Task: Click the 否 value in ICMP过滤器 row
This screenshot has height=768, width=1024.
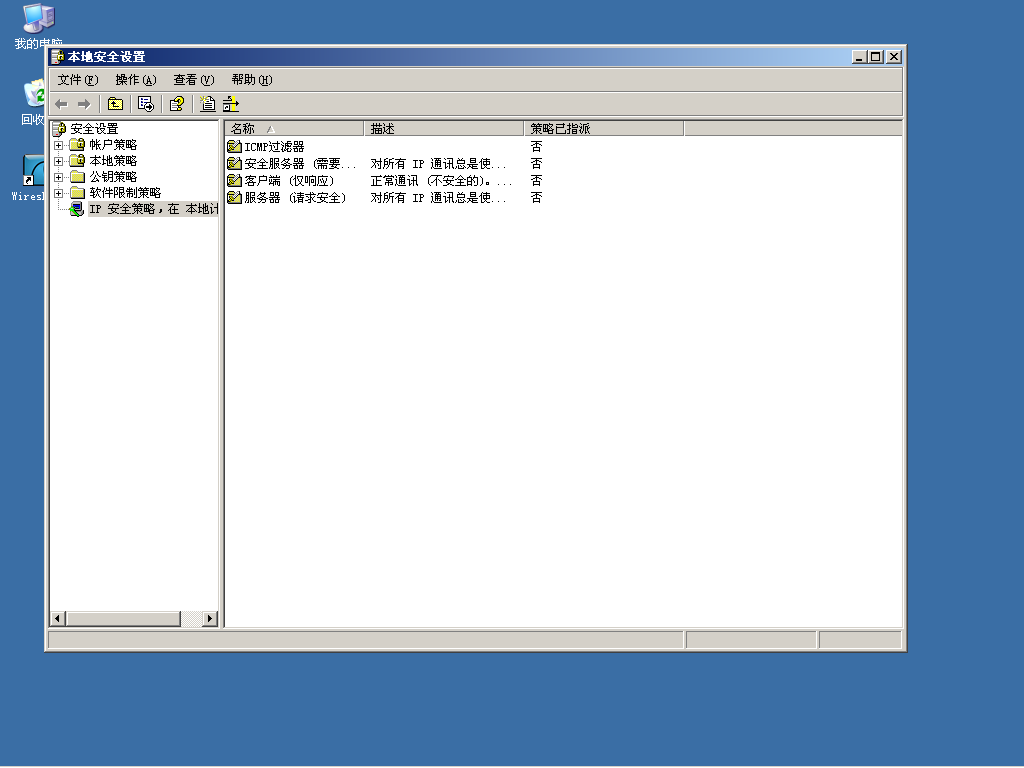Action: coord(536,146)
